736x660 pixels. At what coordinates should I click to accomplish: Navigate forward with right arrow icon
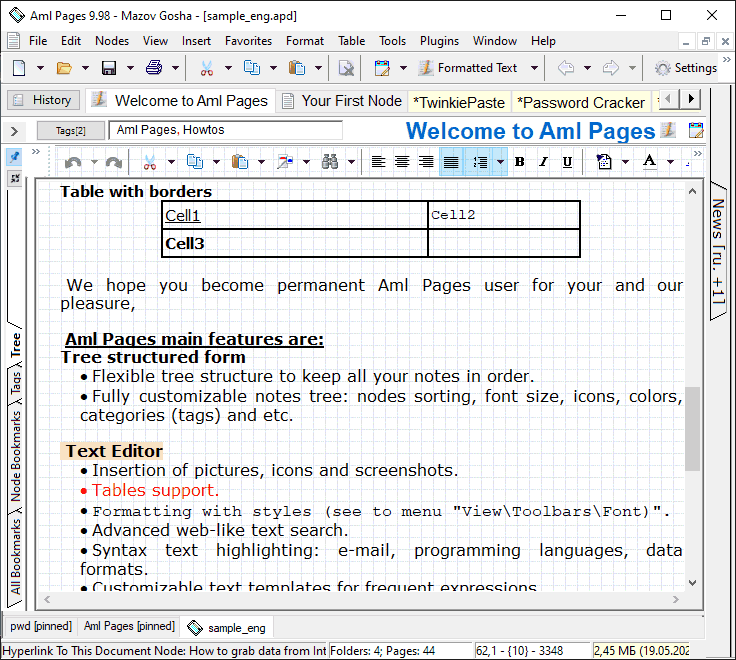click(611, 68)
